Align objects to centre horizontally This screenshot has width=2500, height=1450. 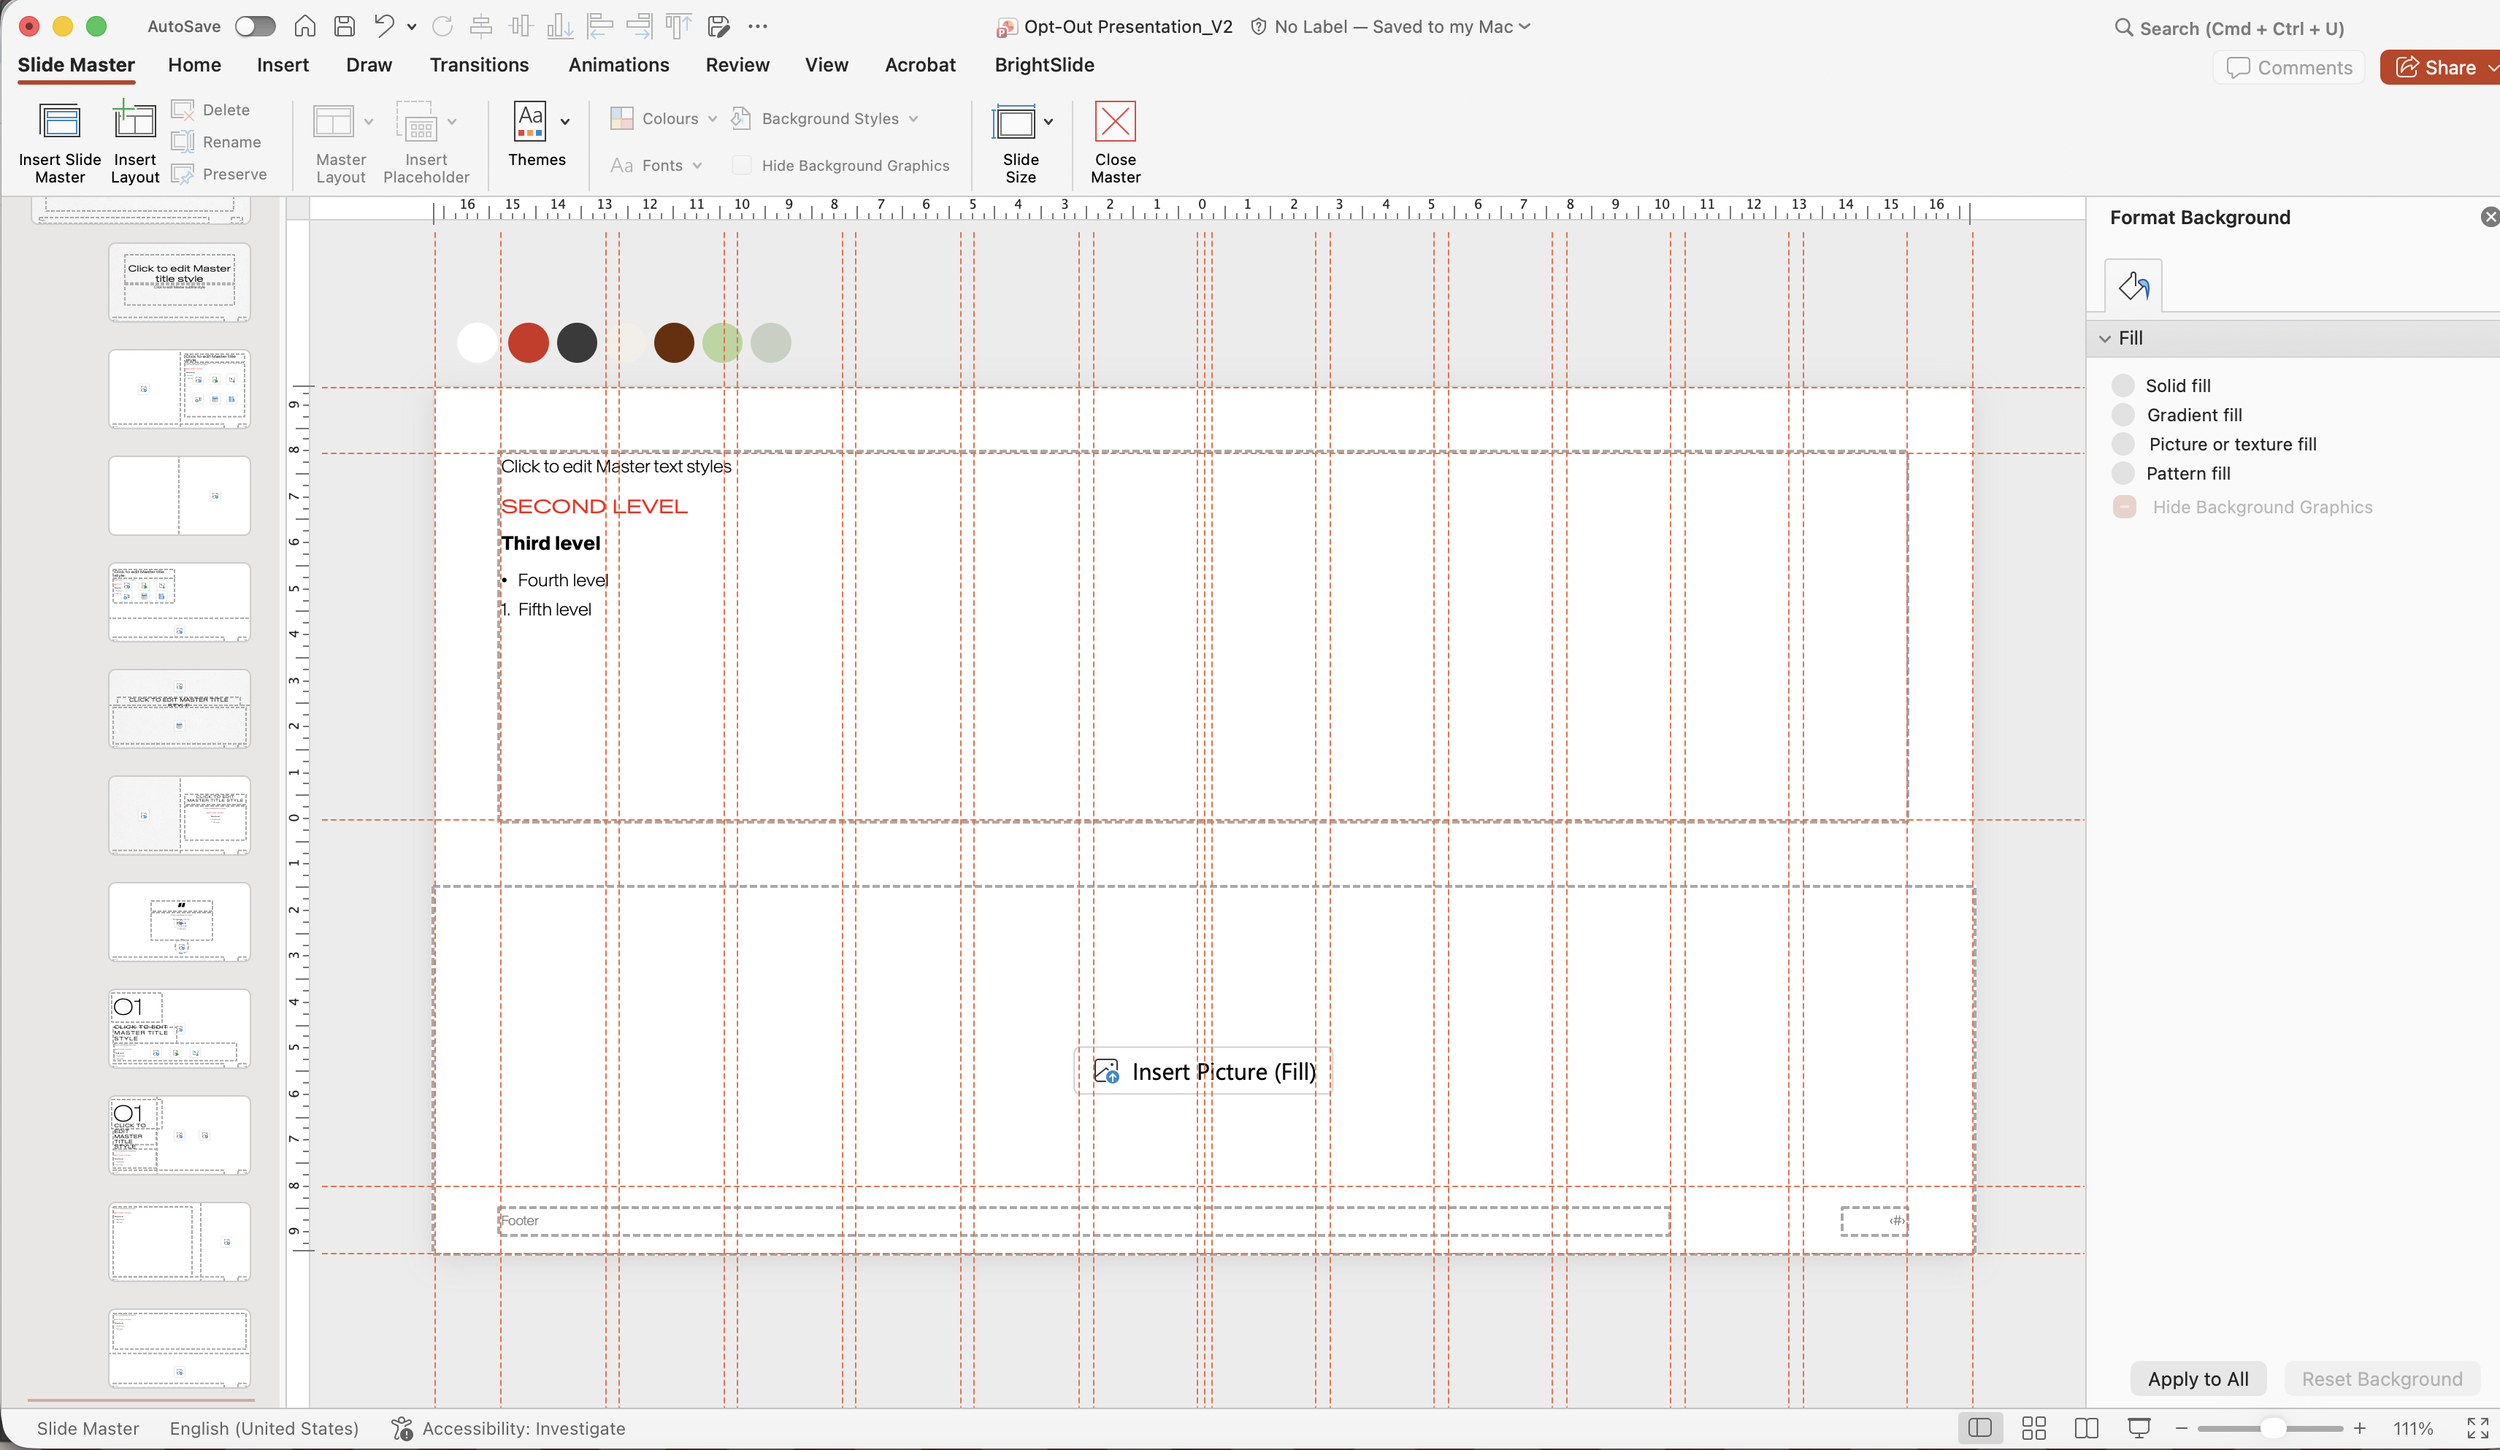(x=481, y=26)
